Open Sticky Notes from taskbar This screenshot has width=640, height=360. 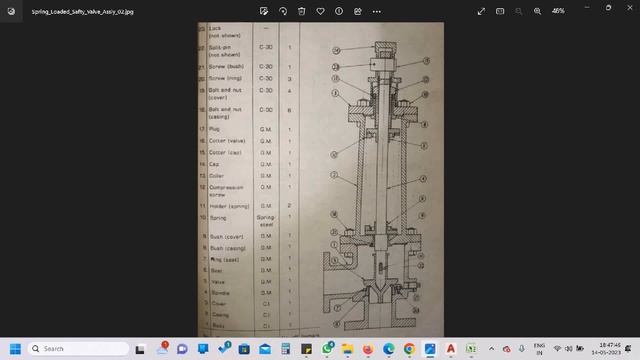tap(306, 349)
